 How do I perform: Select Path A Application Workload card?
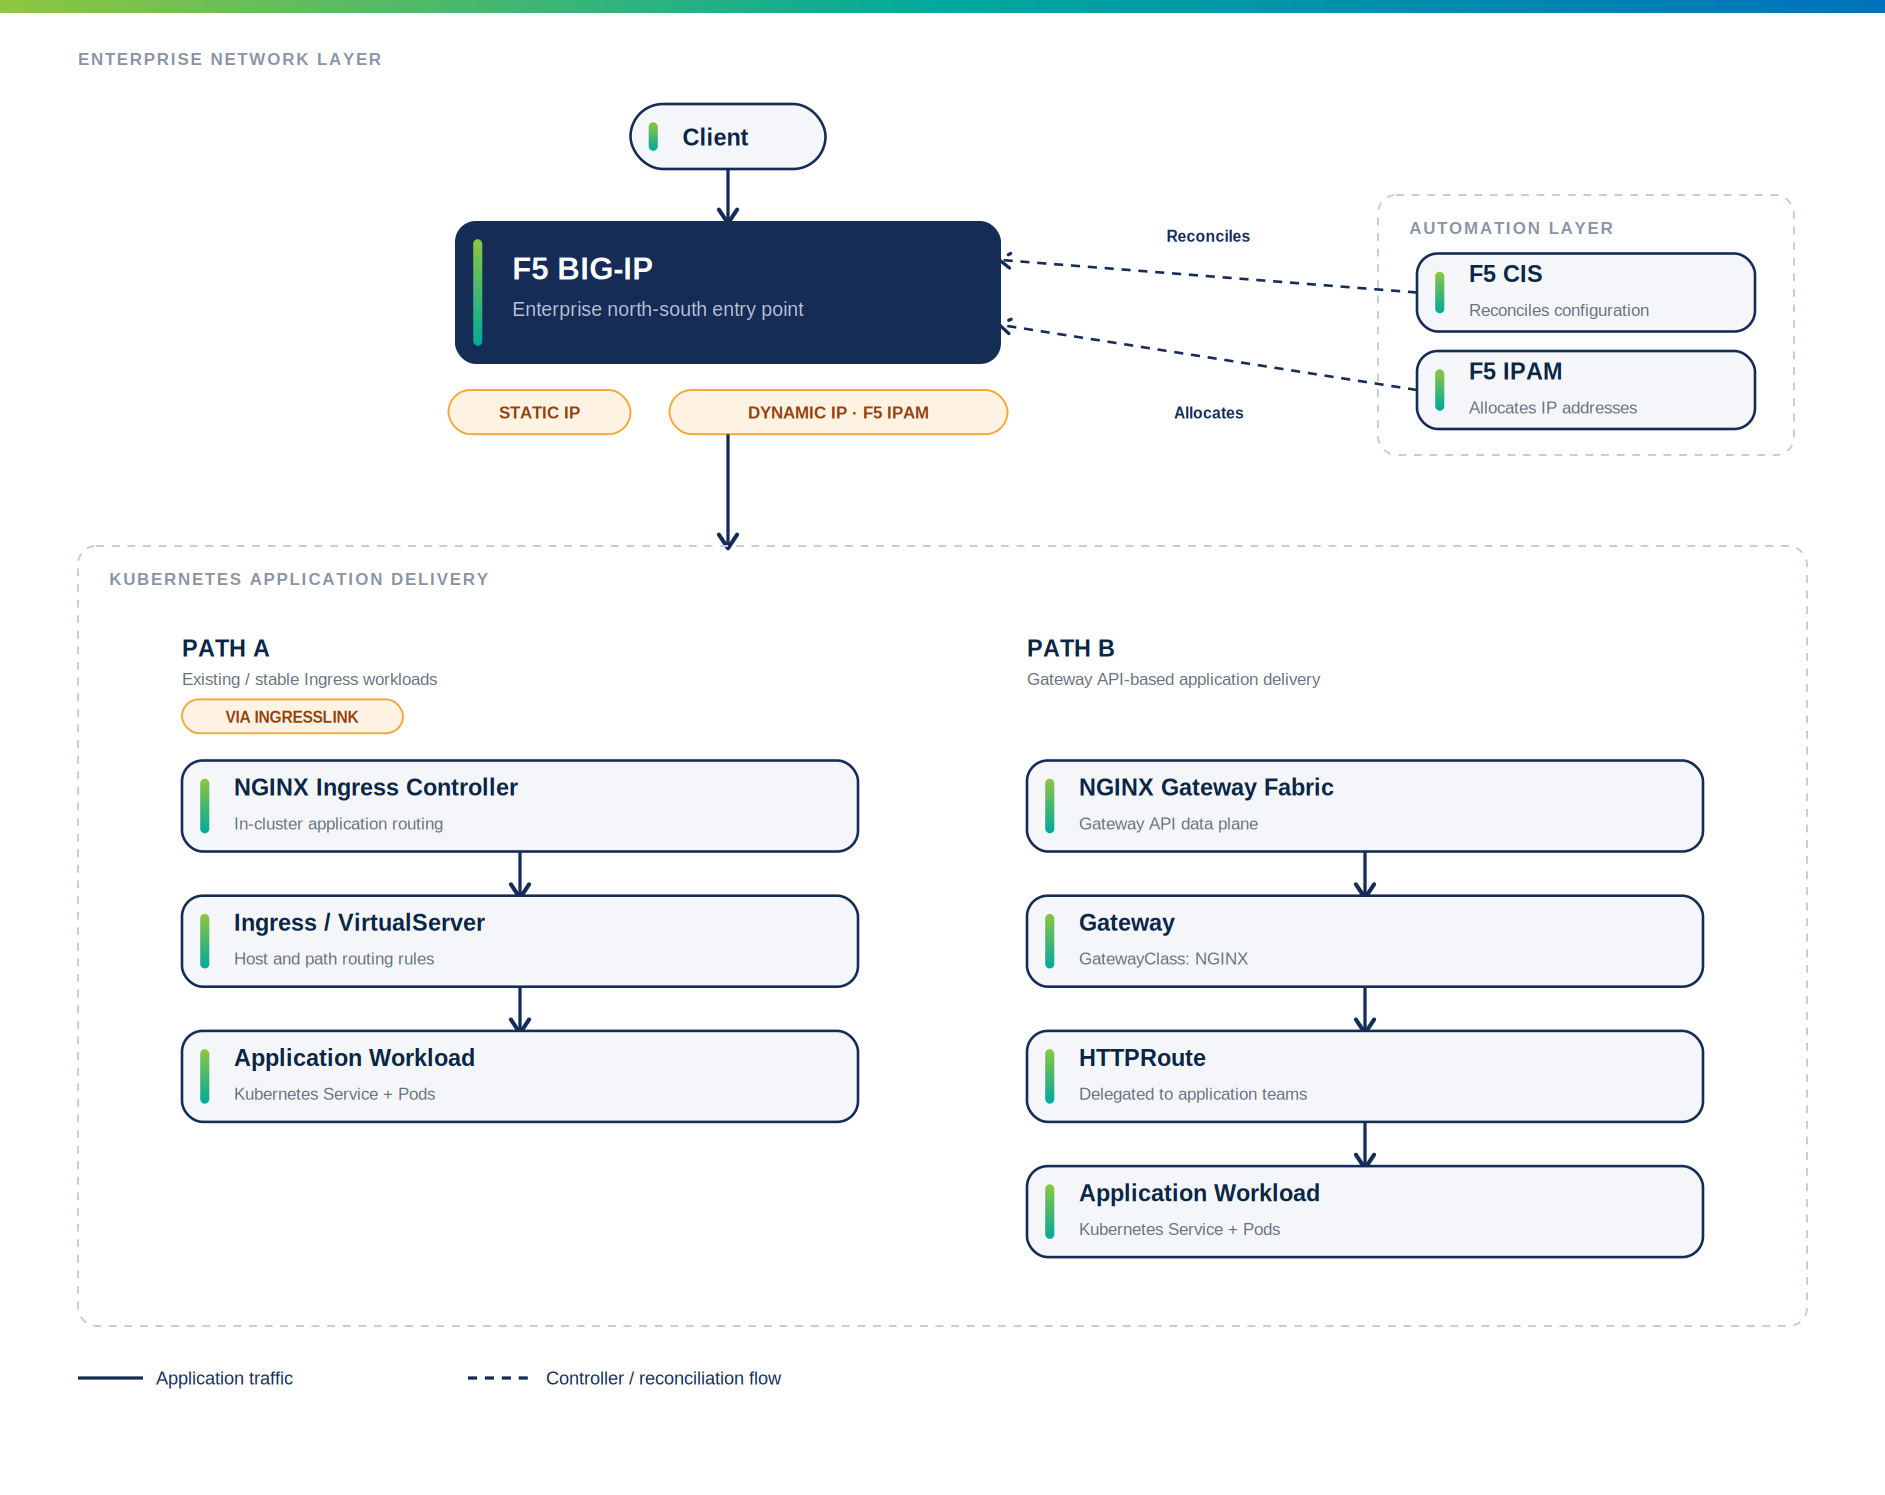tap(520, 1076)
